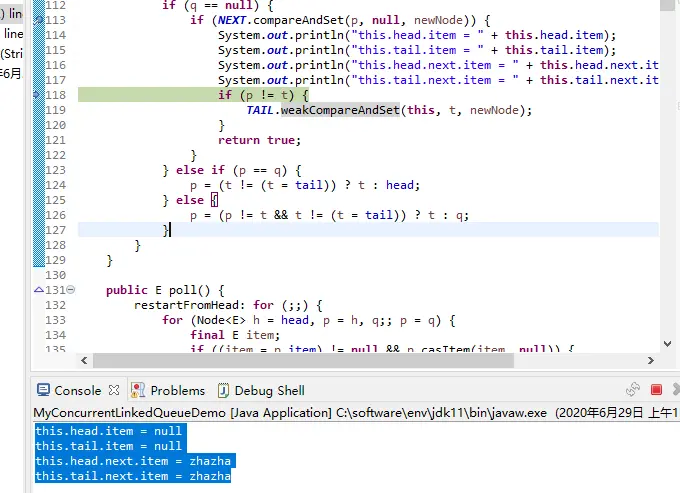680x493 pixels.
Task: Click the current instruction pointer at line 118
Action: coord(37,95)
